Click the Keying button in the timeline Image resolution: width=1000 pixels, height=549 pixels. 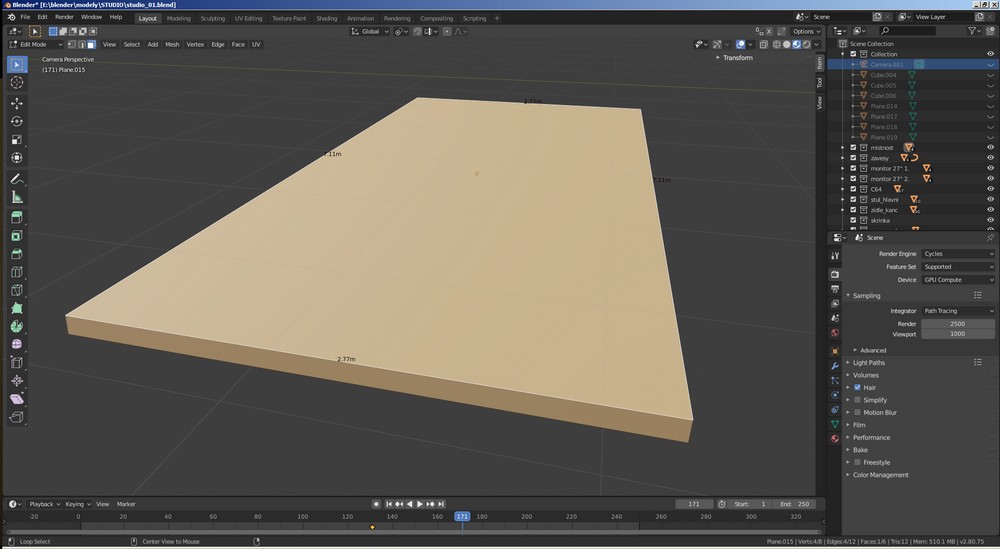[x=76, y=504]
